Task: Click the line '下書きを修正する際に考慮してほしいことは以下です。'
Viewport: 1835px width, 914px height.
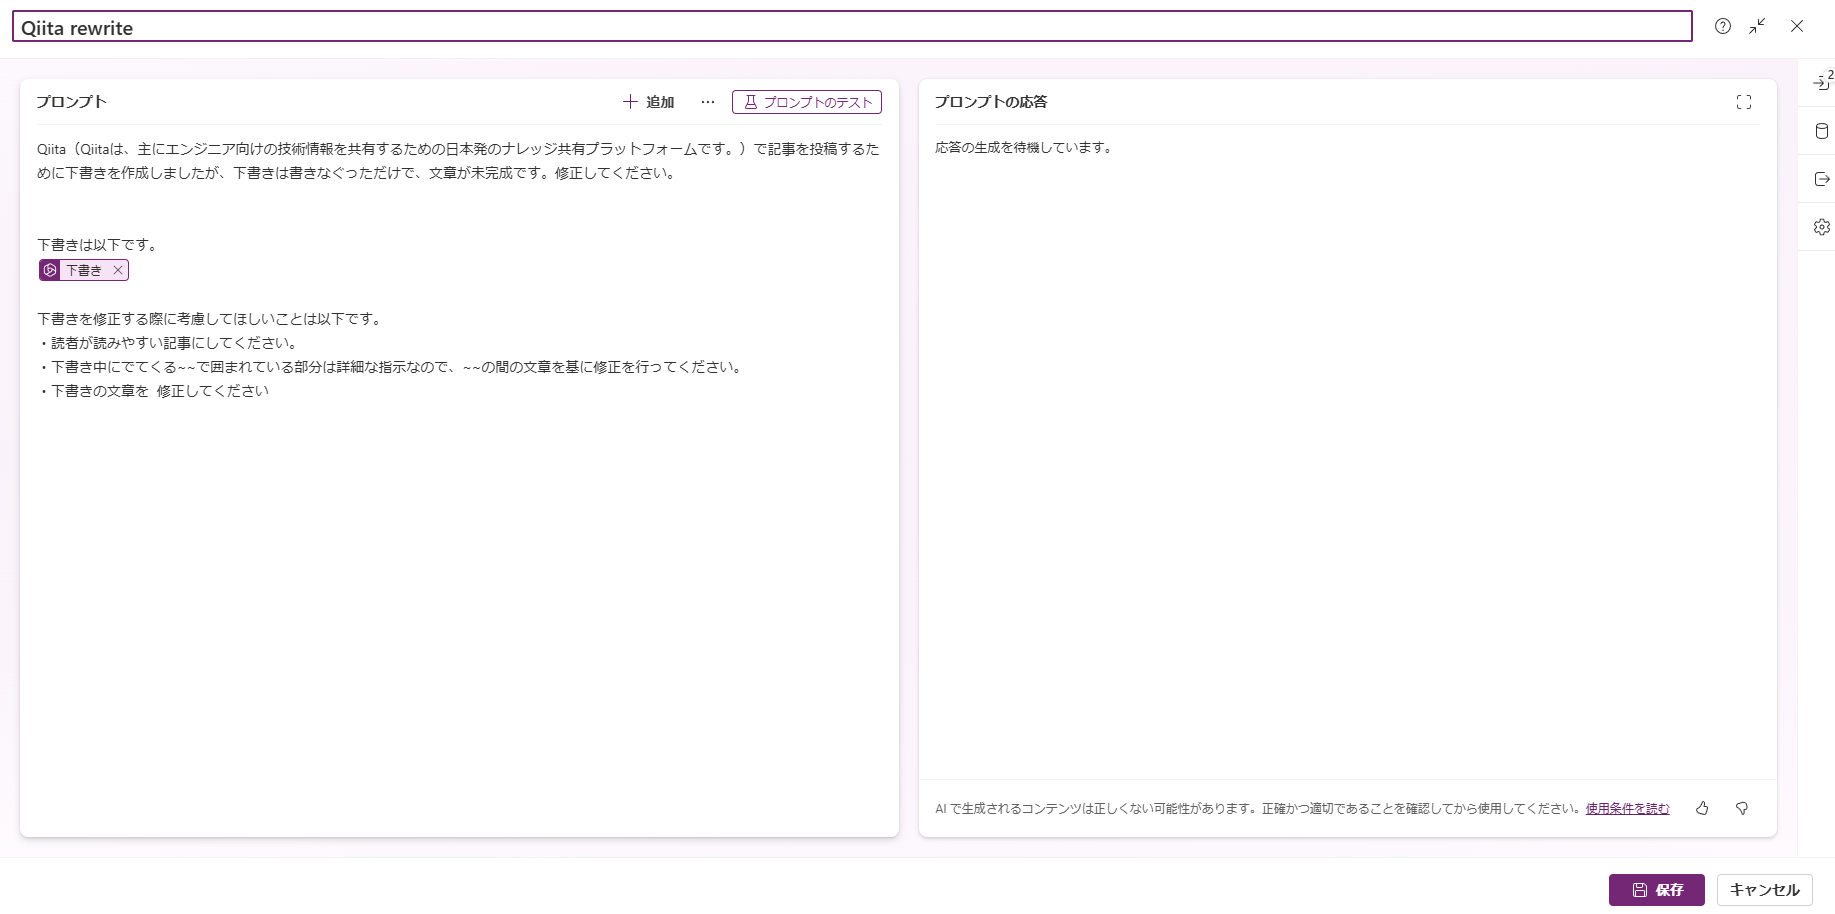Action: point(210,319)
